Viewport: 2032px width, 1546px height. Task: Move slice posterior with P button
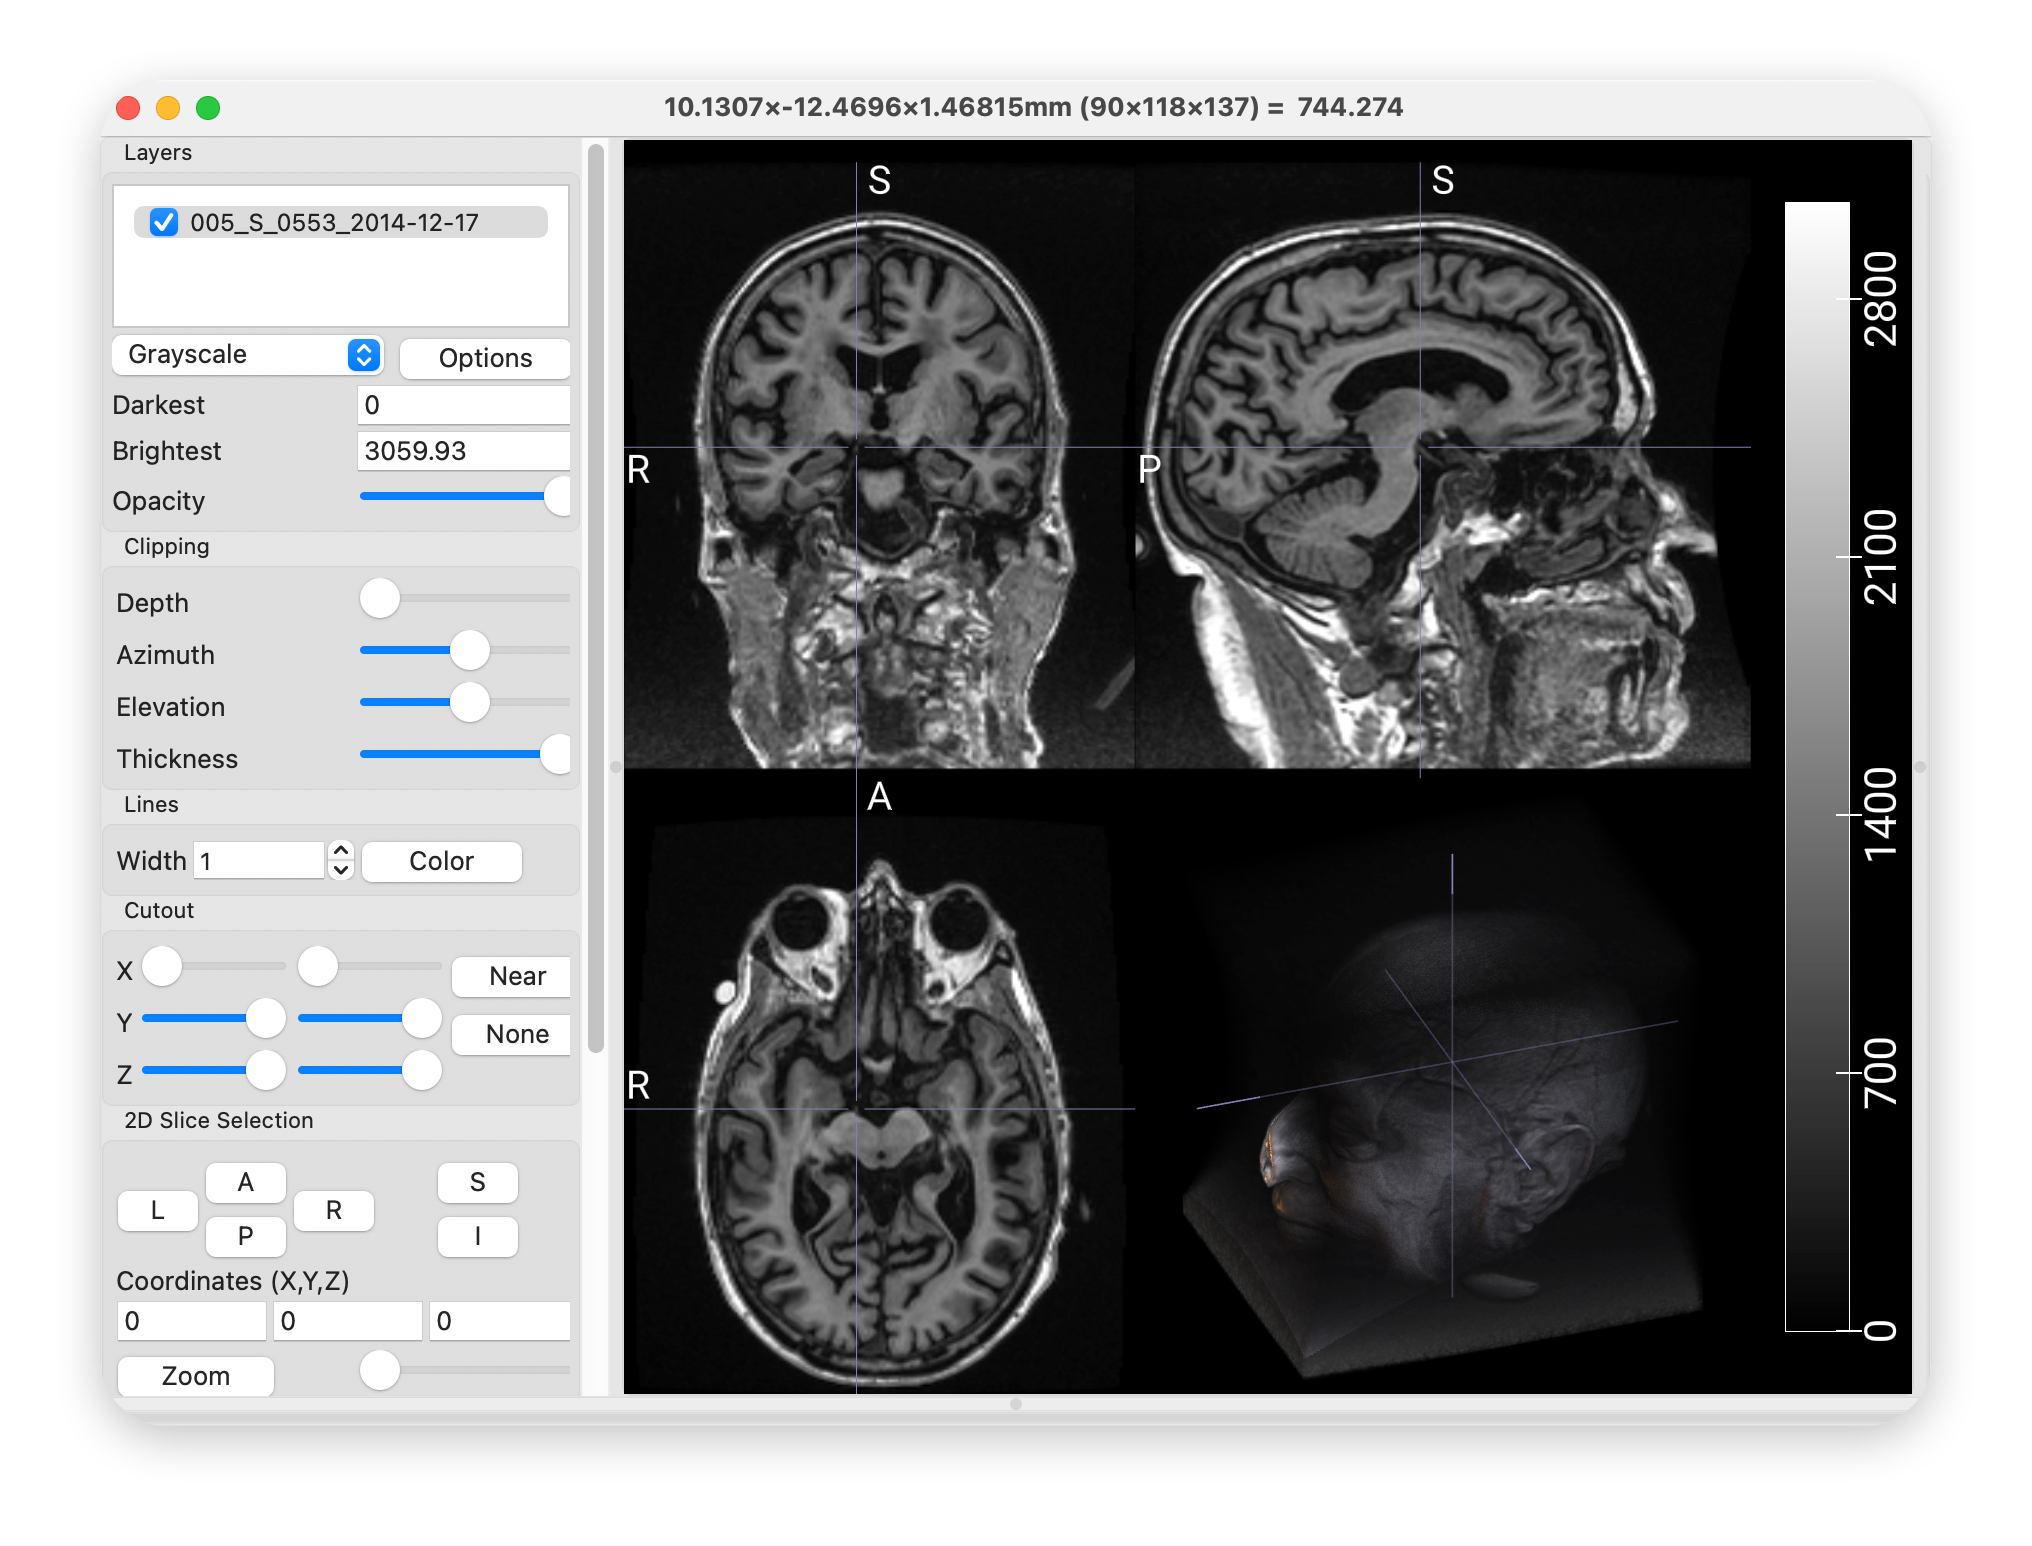(x=245, y=1237)
